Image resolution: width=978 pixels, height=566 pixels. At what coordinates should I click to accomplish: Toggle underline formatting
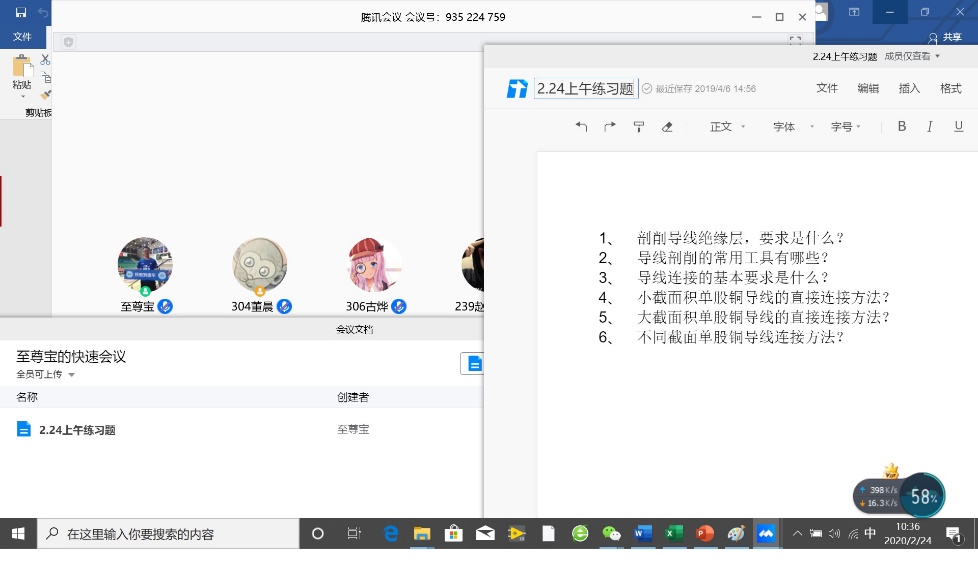coord(959,127)
